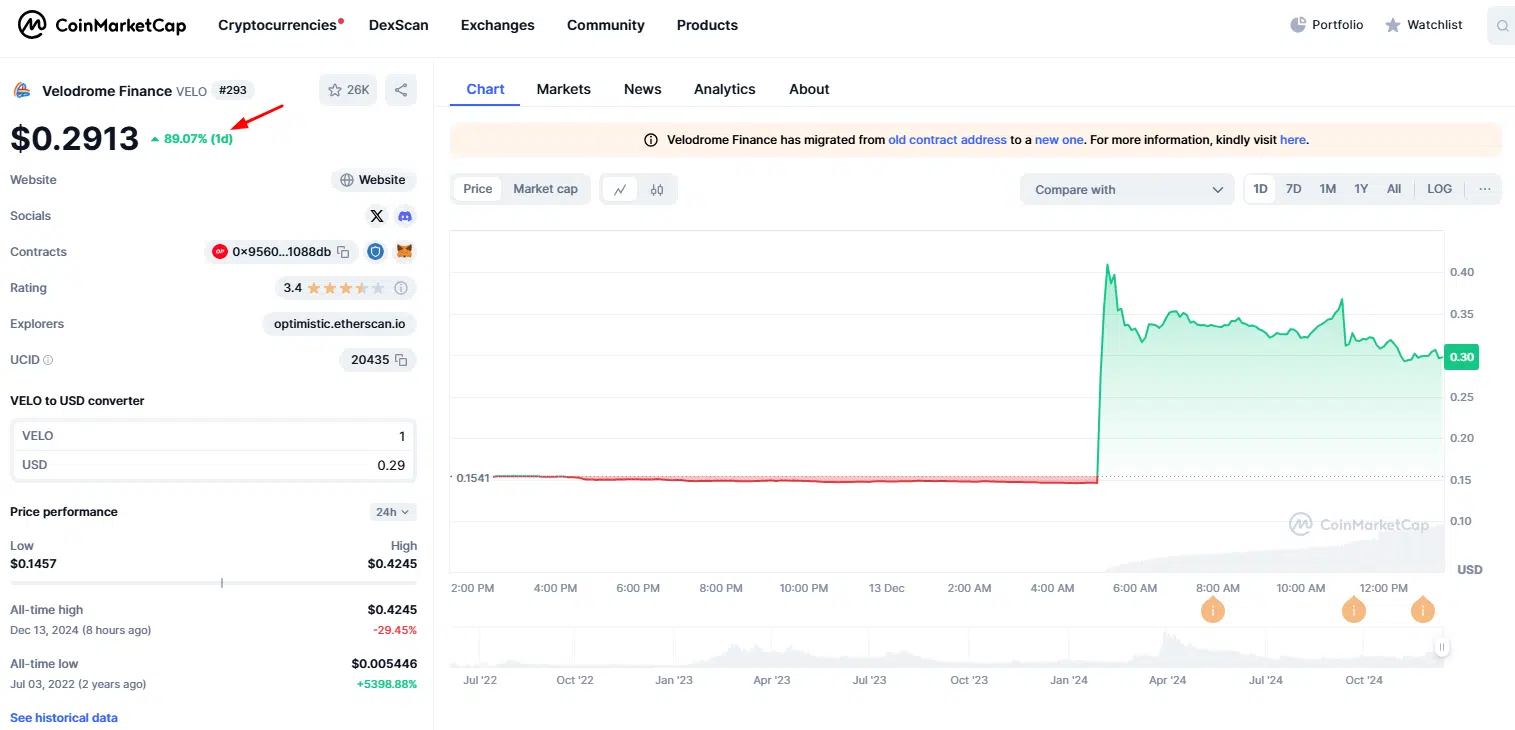Share Velodrome Finance page
1515x730 pixels.
pos(401,90)
